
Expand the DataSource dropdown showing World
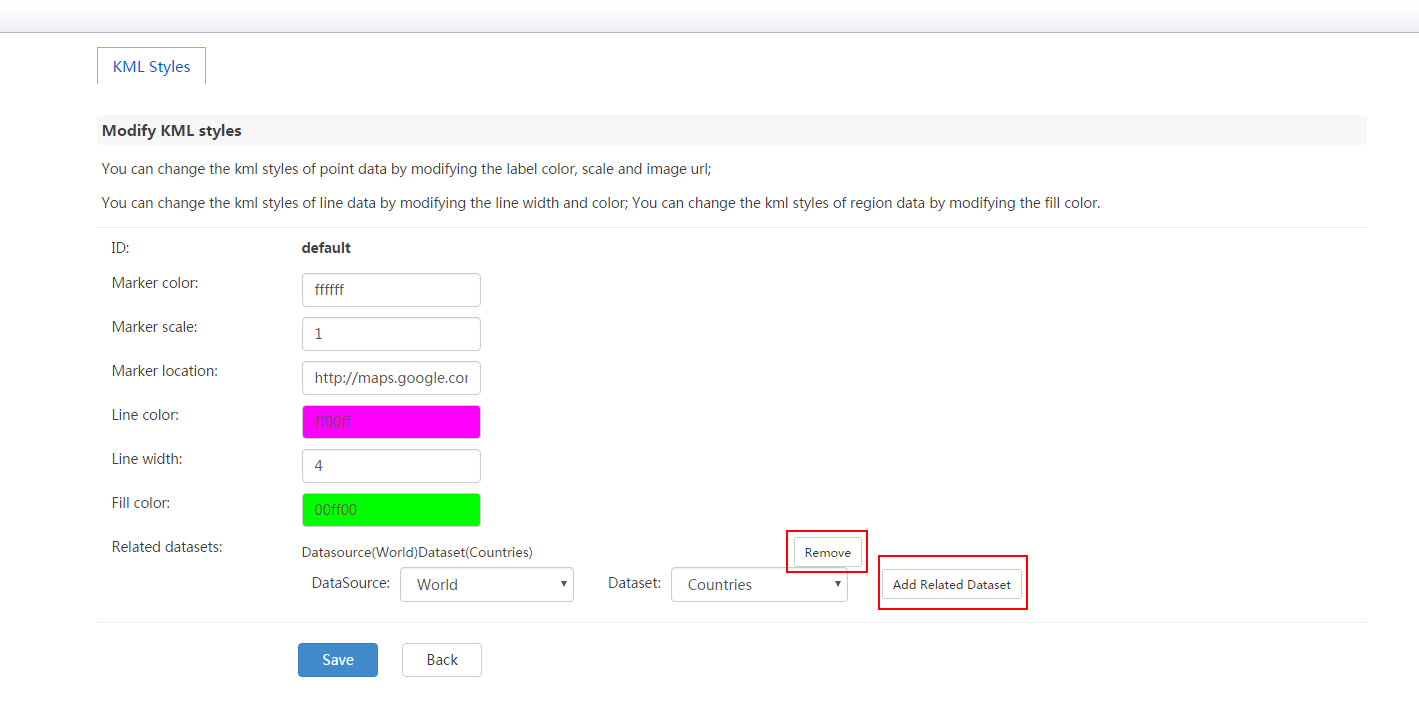click(x=487, y=585)
